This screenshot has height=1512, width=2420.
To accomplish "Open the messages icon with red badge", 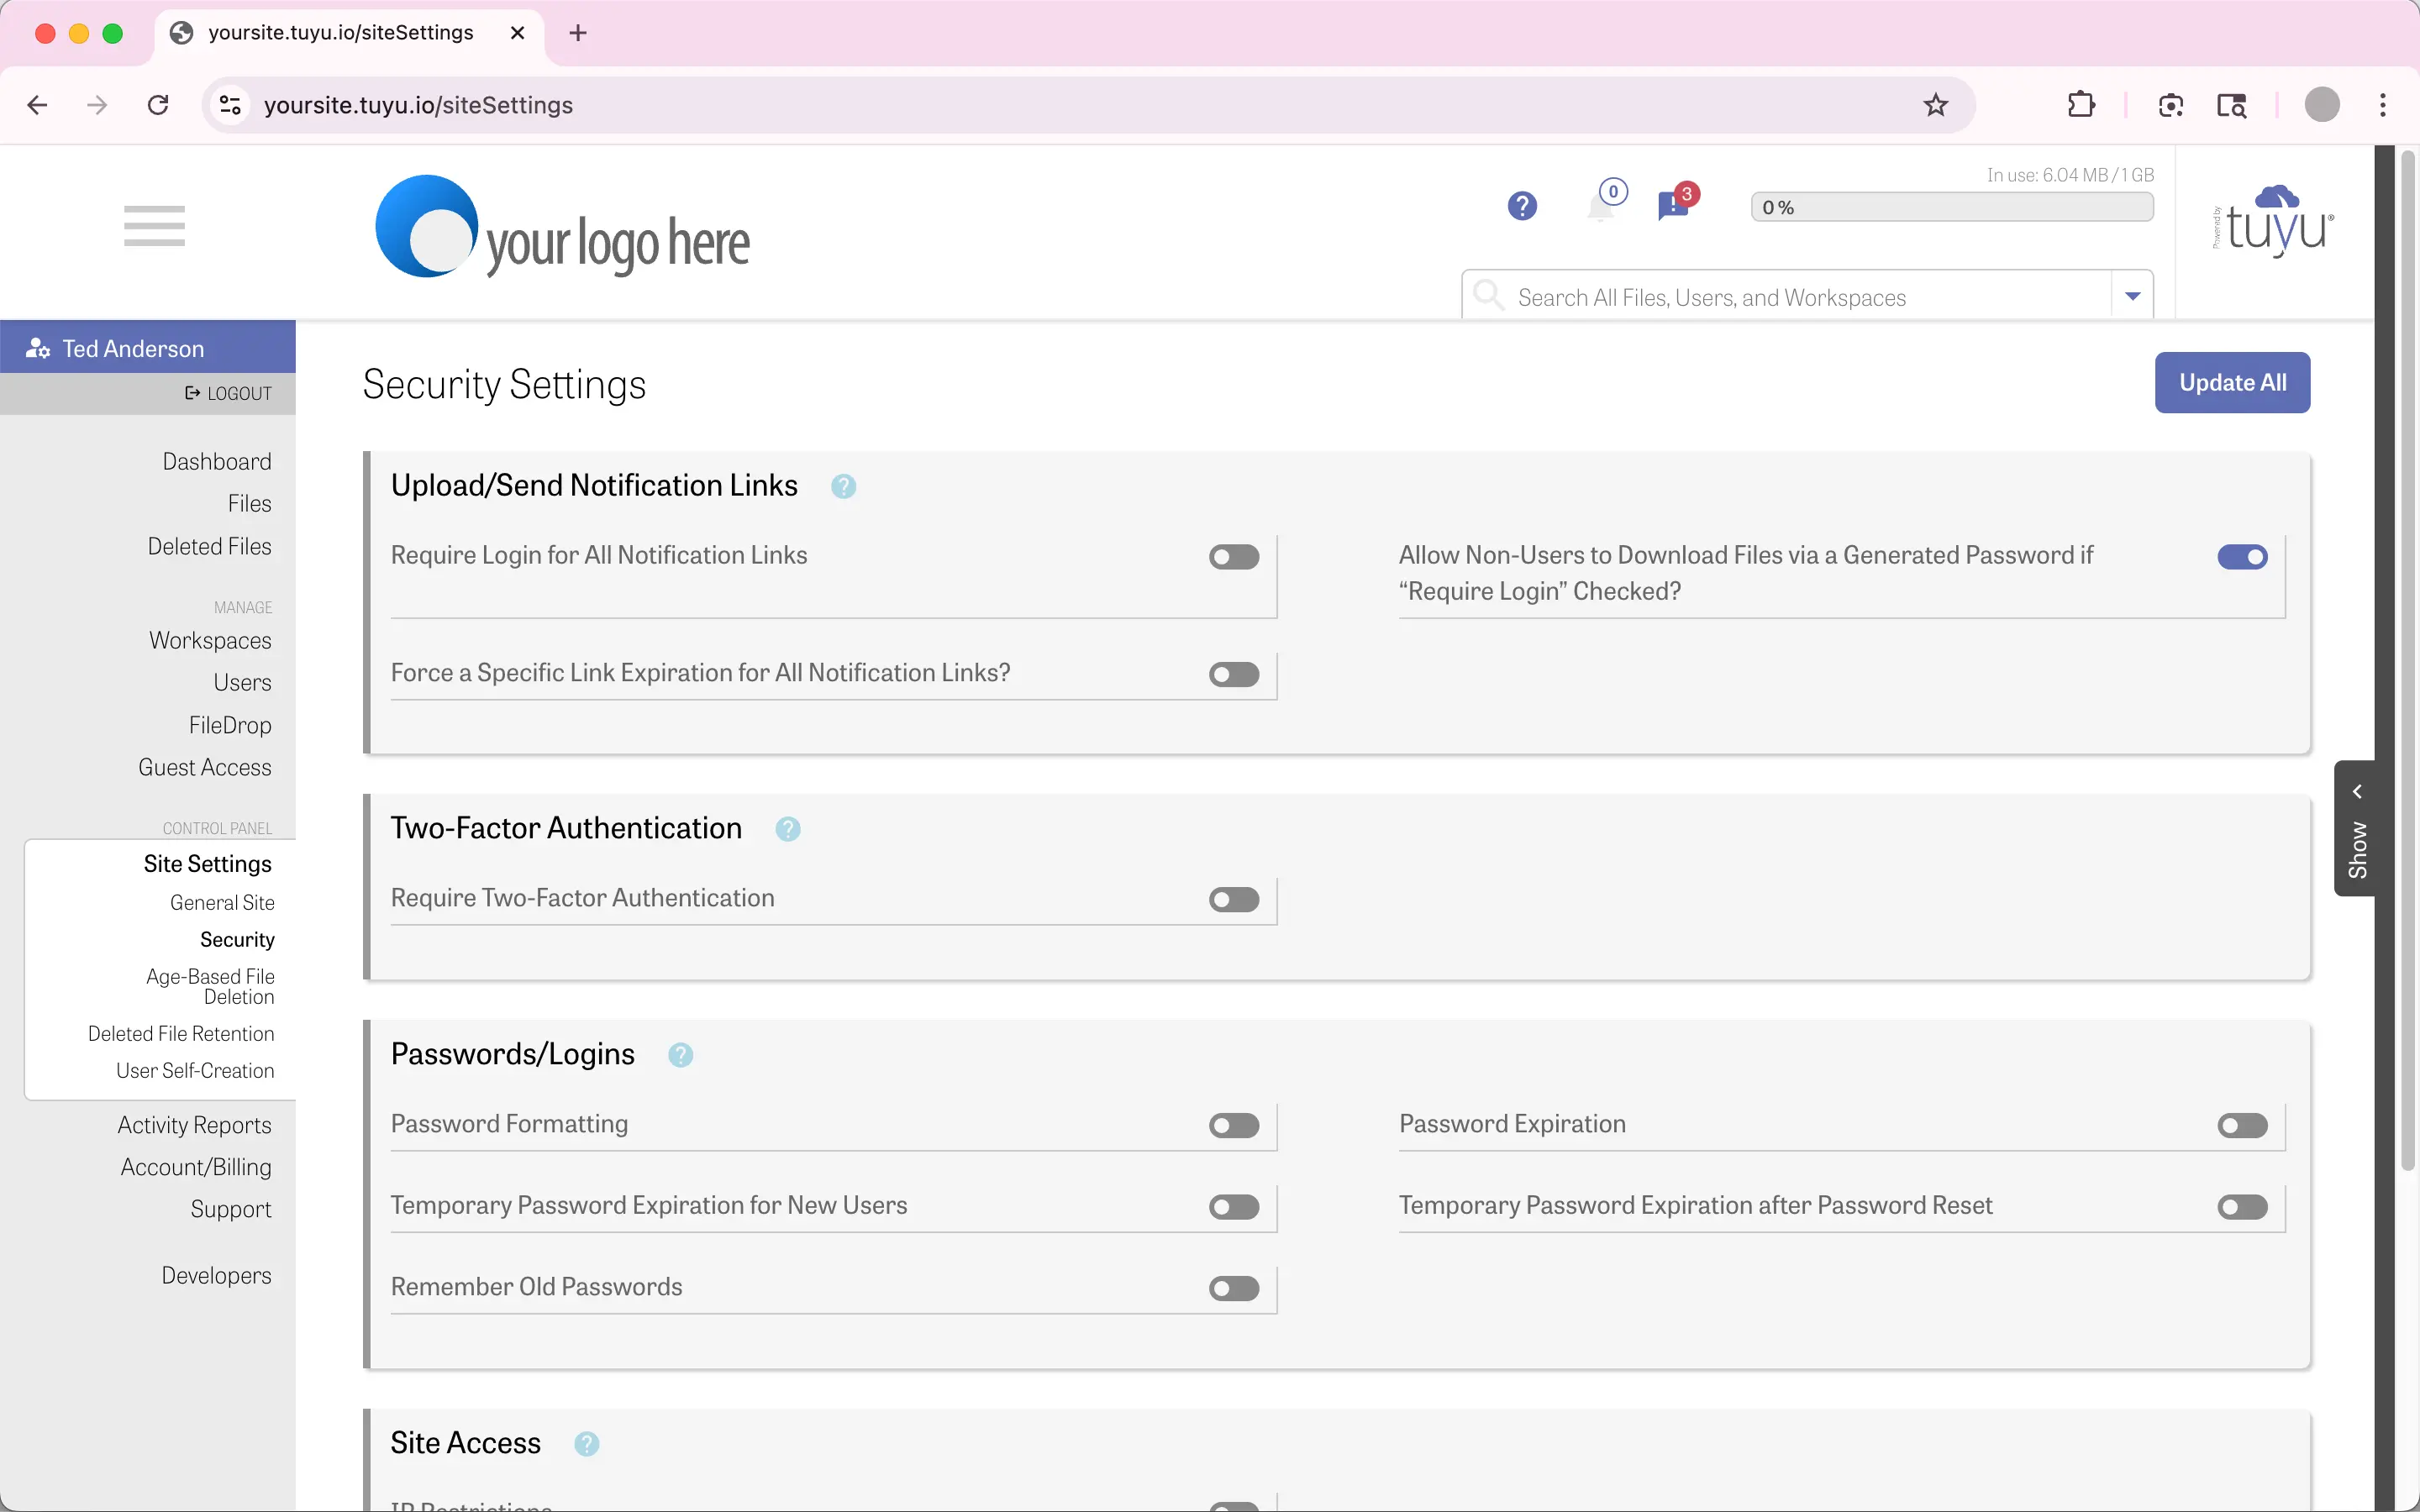I will click(x=1674, y=206).
